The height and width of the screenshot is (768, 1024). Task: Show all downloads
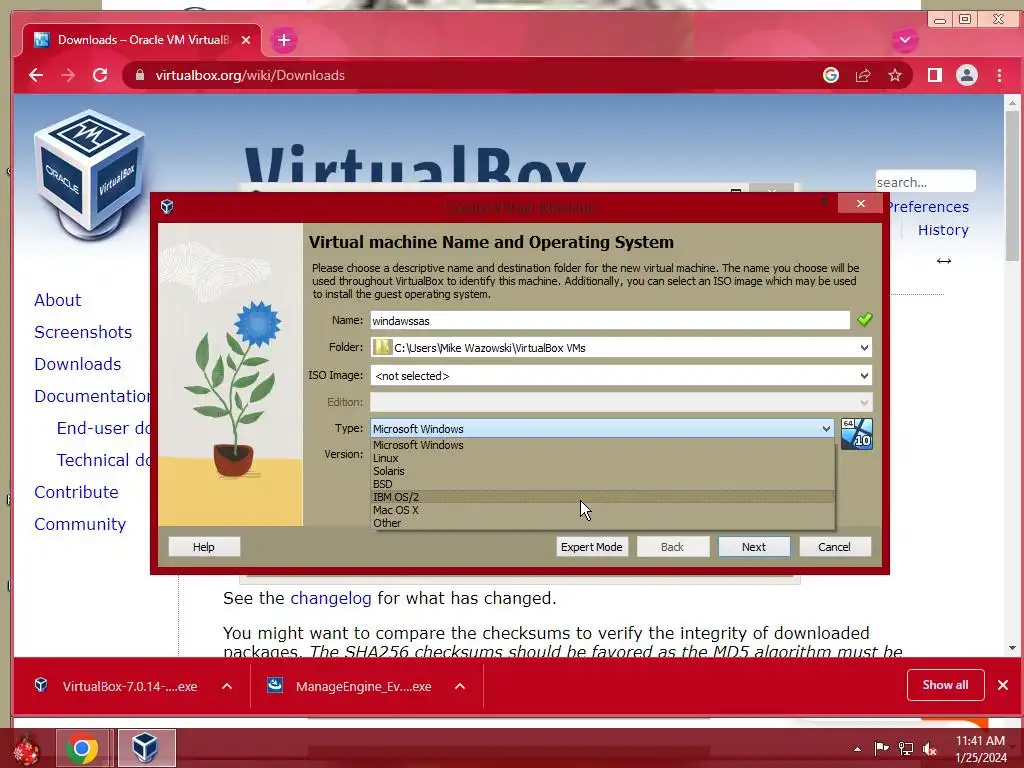point(945,684)
